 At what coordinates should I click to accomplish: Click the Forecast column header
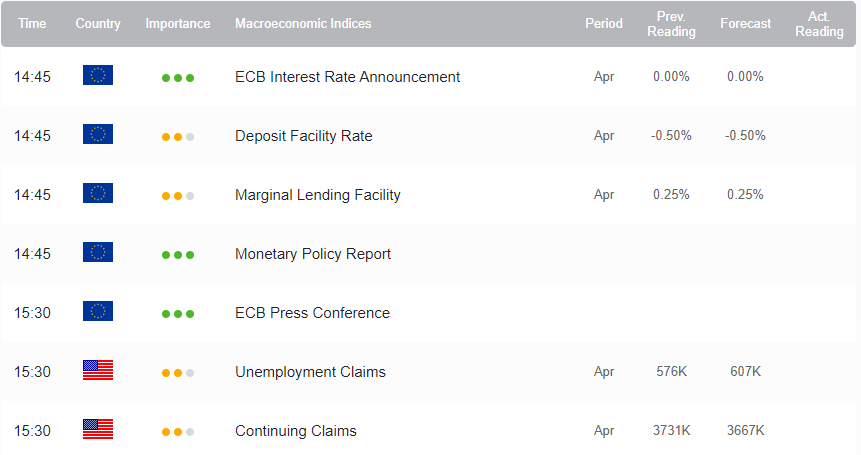click(745, 24)
